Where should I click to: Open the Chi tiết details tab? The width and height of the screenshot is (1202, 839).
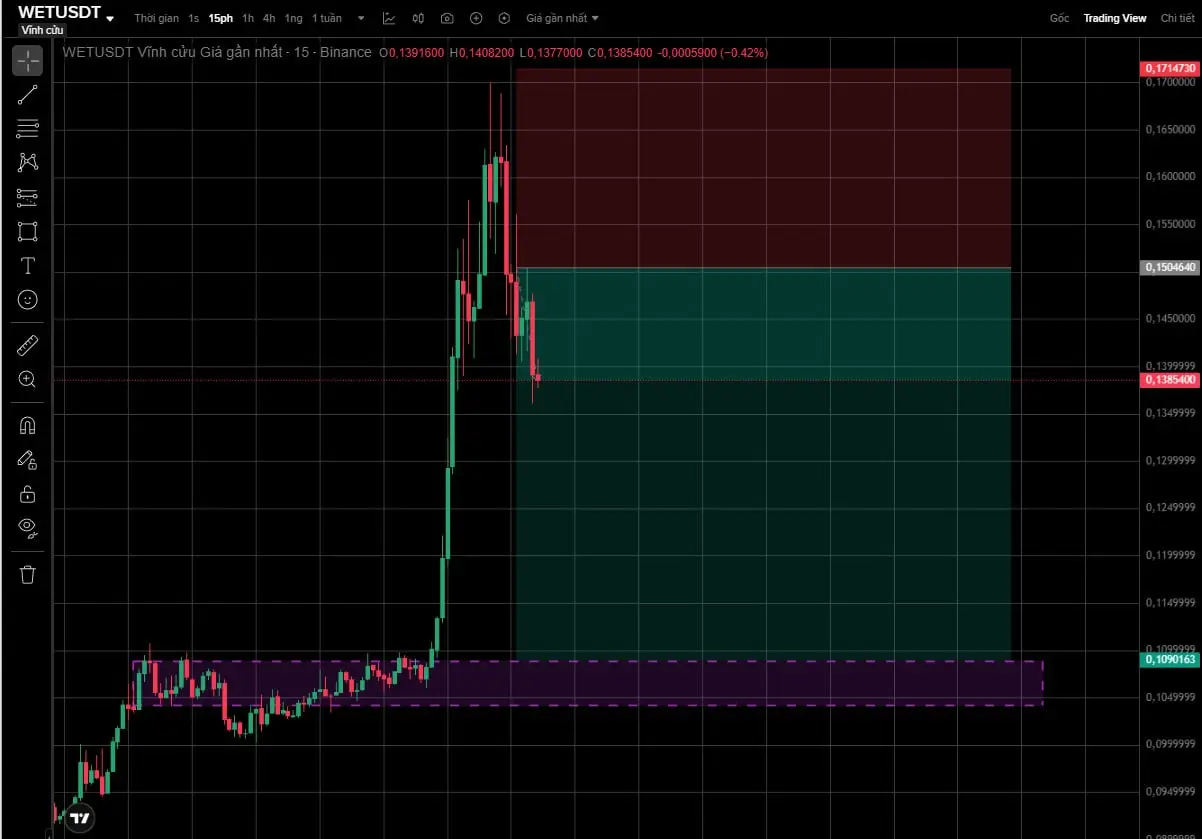pyautogui.click(x=1177, y=18)
